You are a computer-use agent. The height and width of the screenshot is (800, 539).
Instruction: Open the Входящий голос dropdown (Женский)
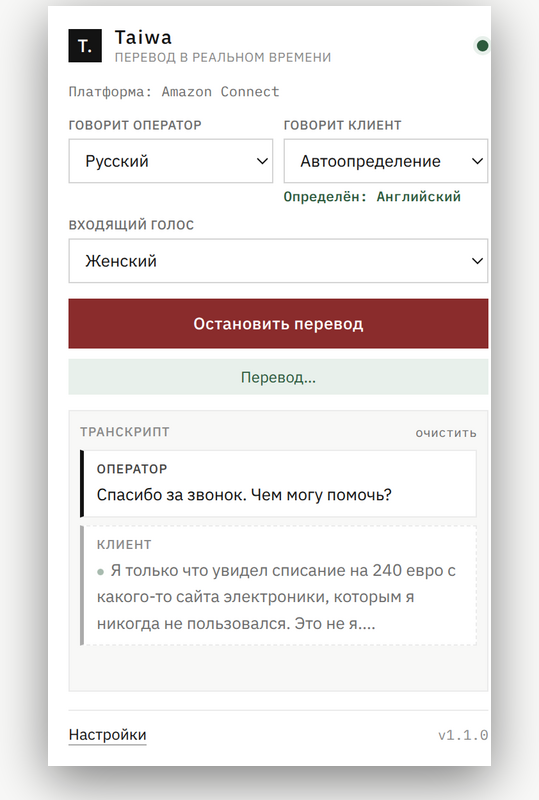(x=278, y=261)
